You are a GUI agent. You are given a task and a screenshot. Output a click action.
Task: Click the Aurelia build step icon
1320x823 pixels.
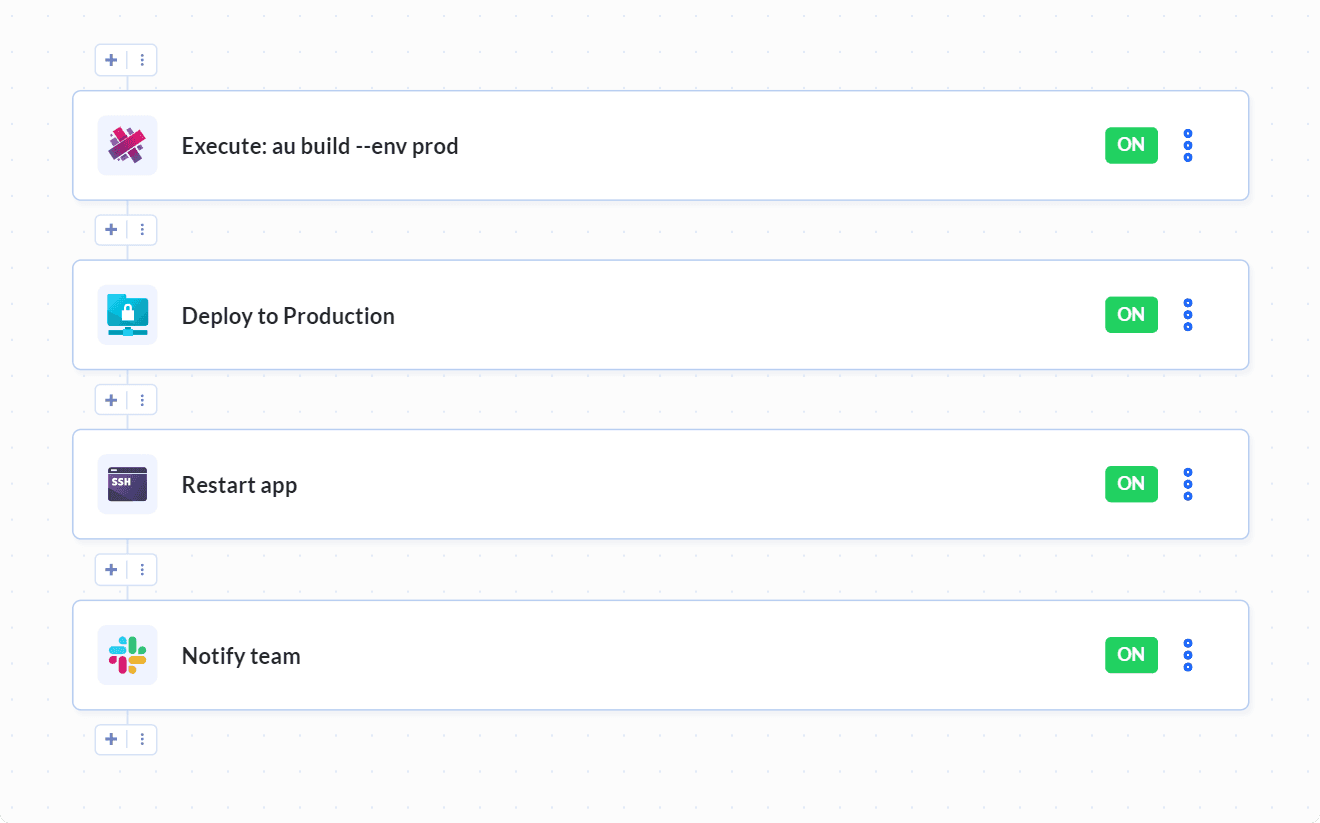(127, 145)
